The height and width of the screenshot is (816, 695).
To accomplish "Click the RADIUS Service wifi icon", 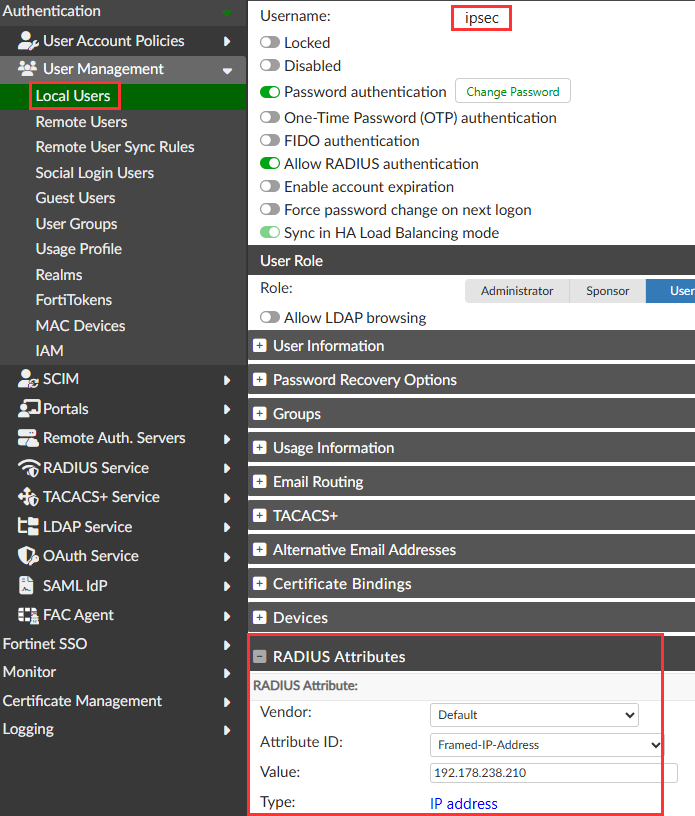I will coord(29,468).
